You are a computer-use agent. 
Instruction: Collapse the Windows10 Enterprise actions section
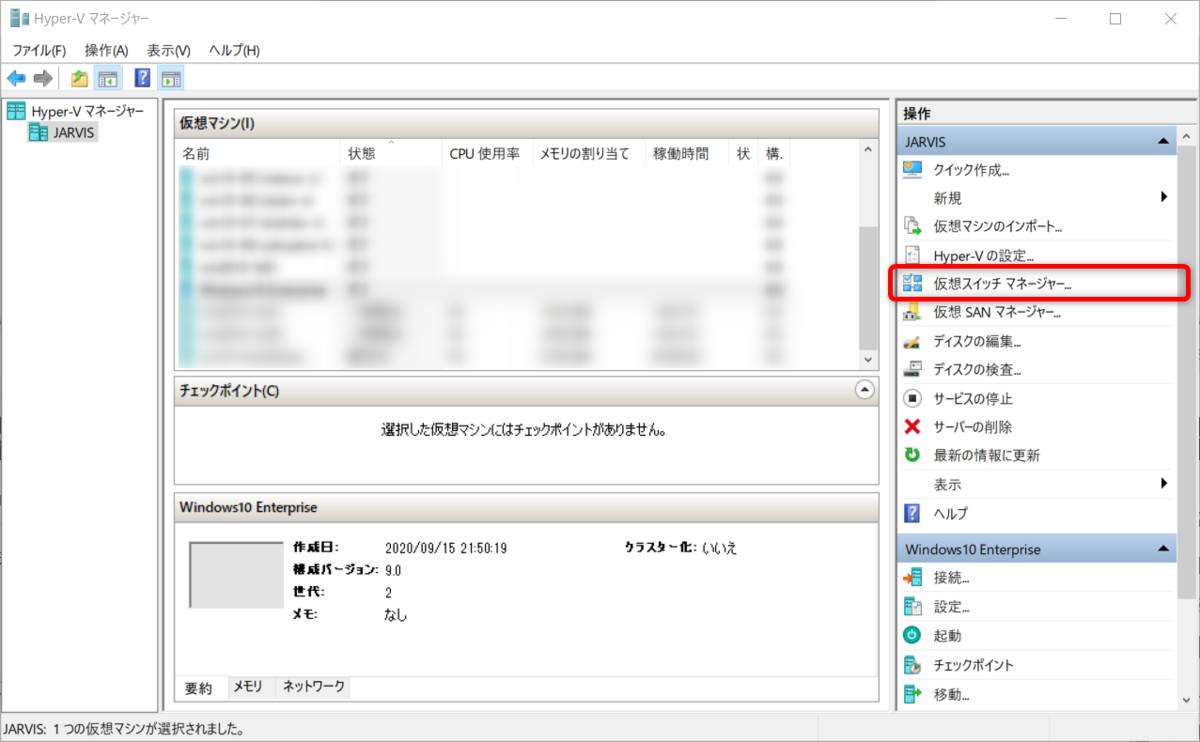coord(1163,549)
